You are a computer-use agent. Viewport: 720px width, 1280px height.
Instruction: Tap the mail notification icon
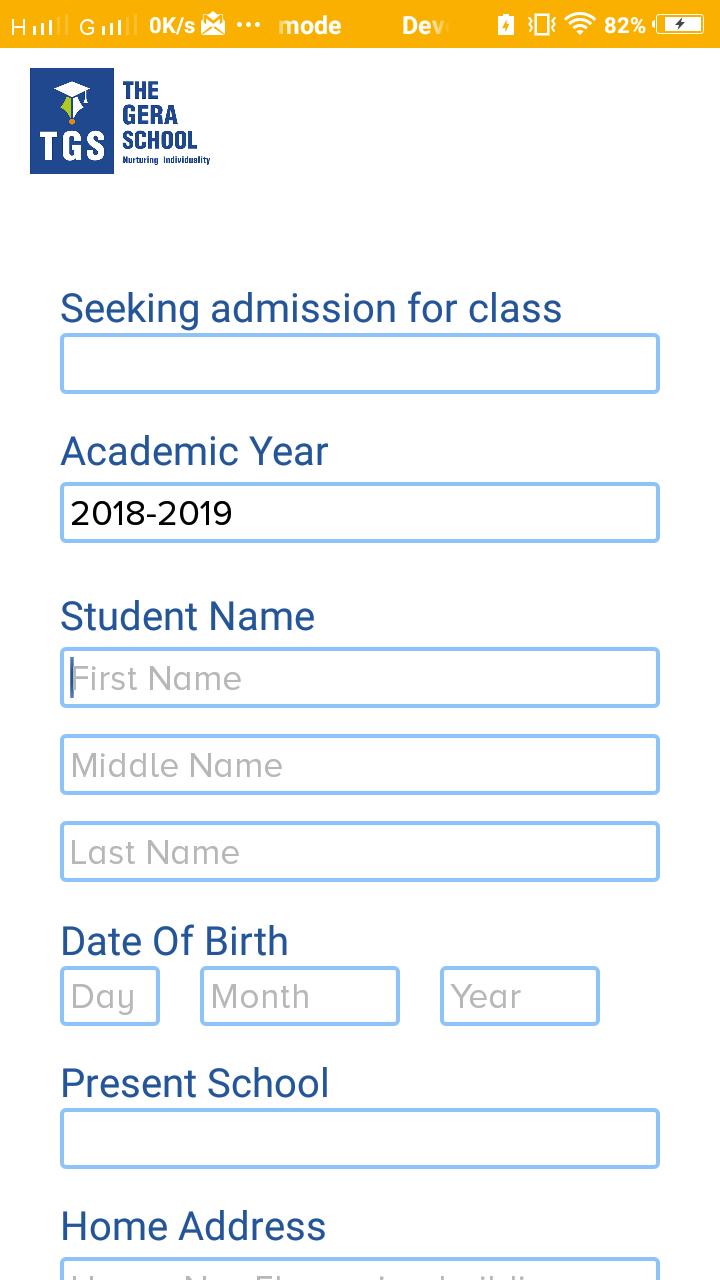(x=213, y=24)
